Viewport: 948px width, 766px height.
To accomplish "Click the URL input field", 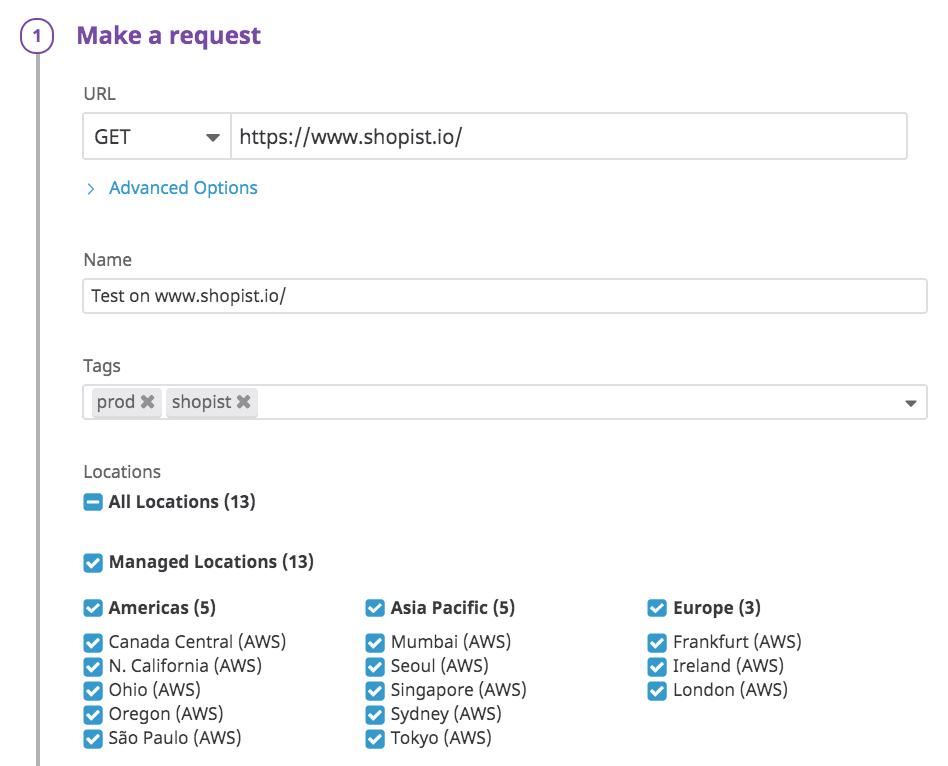I will point(568,137).
